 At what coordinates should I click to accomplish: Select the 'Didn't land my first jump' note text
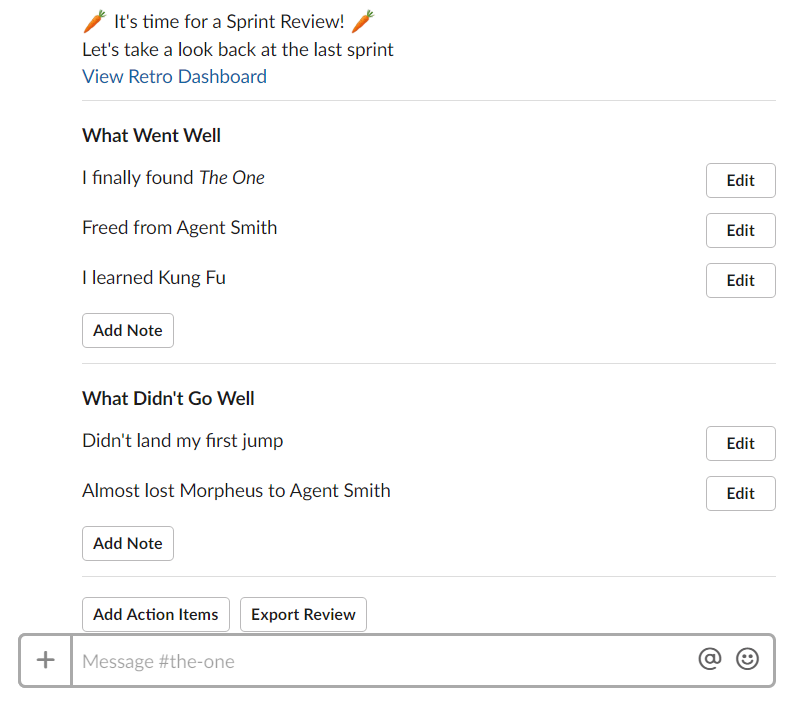pos(182,441)
